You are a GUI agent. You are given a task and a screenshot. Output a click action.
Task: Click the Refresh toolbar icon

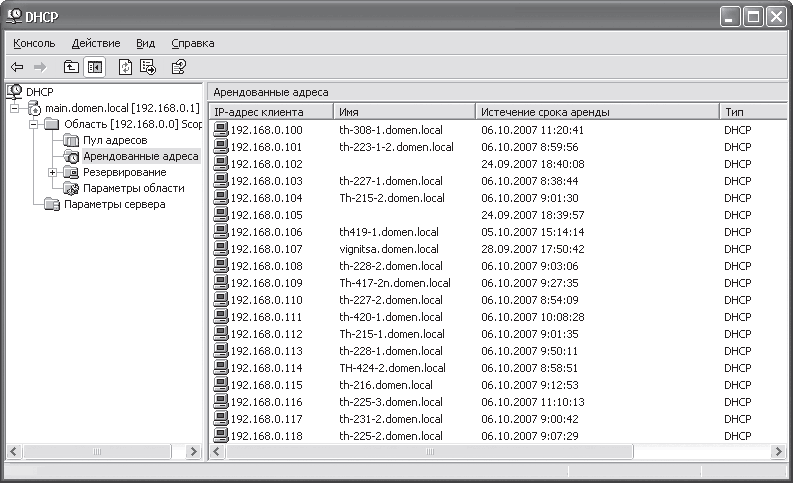125,67
